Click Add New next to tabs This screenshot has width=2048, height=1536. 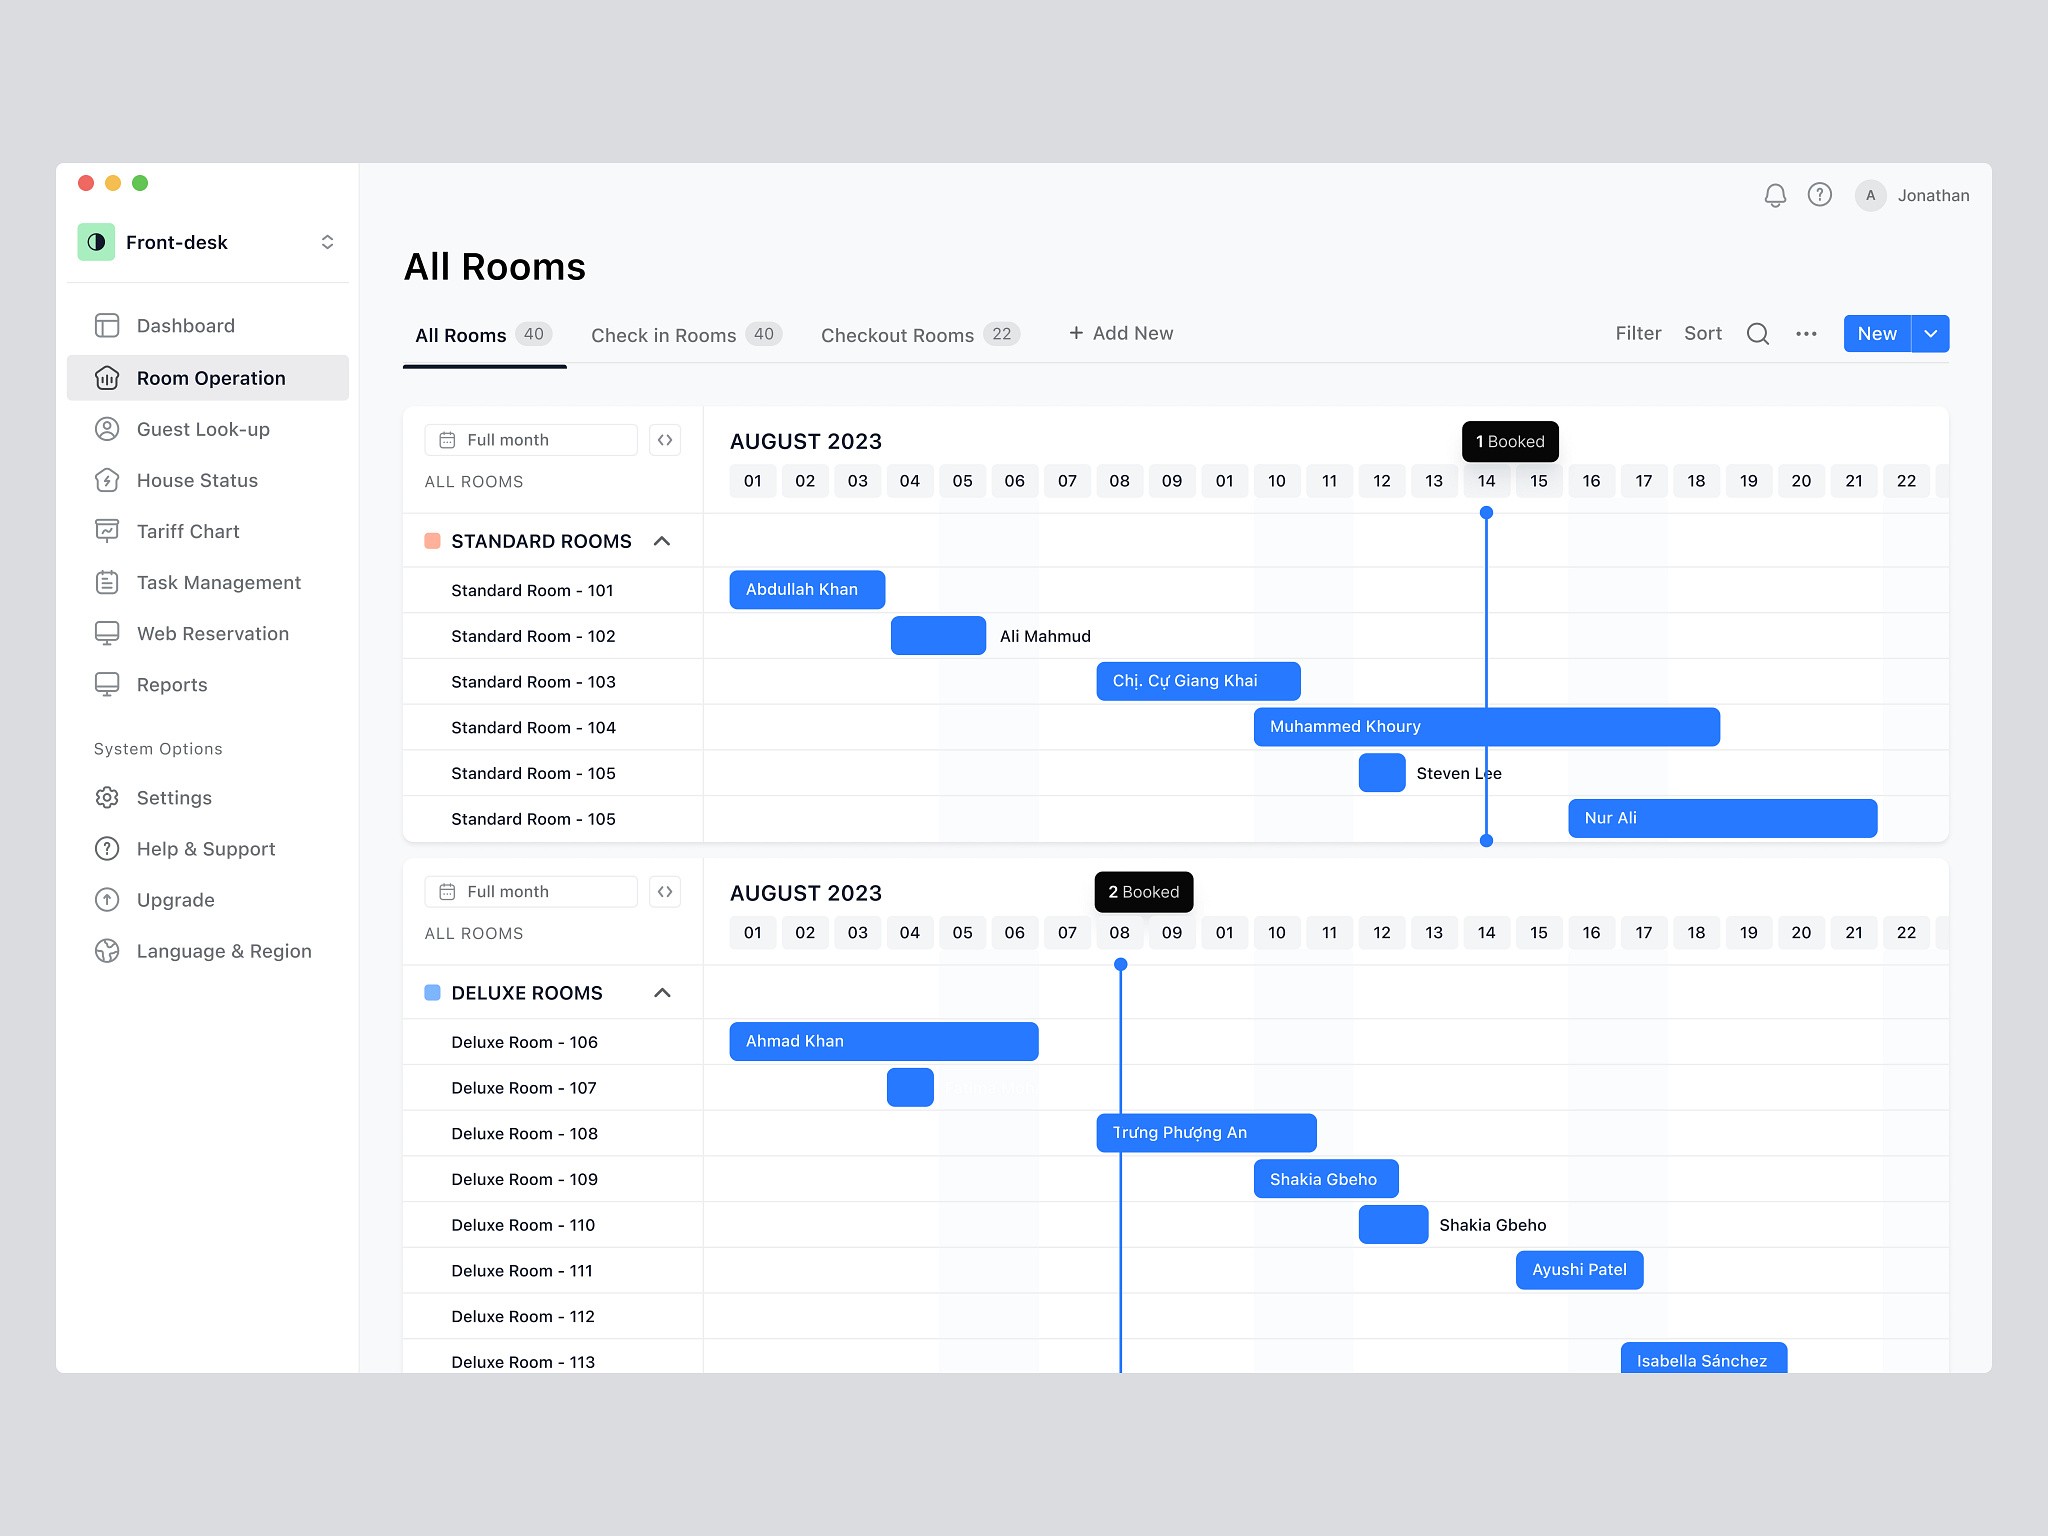pos(1120,334)
